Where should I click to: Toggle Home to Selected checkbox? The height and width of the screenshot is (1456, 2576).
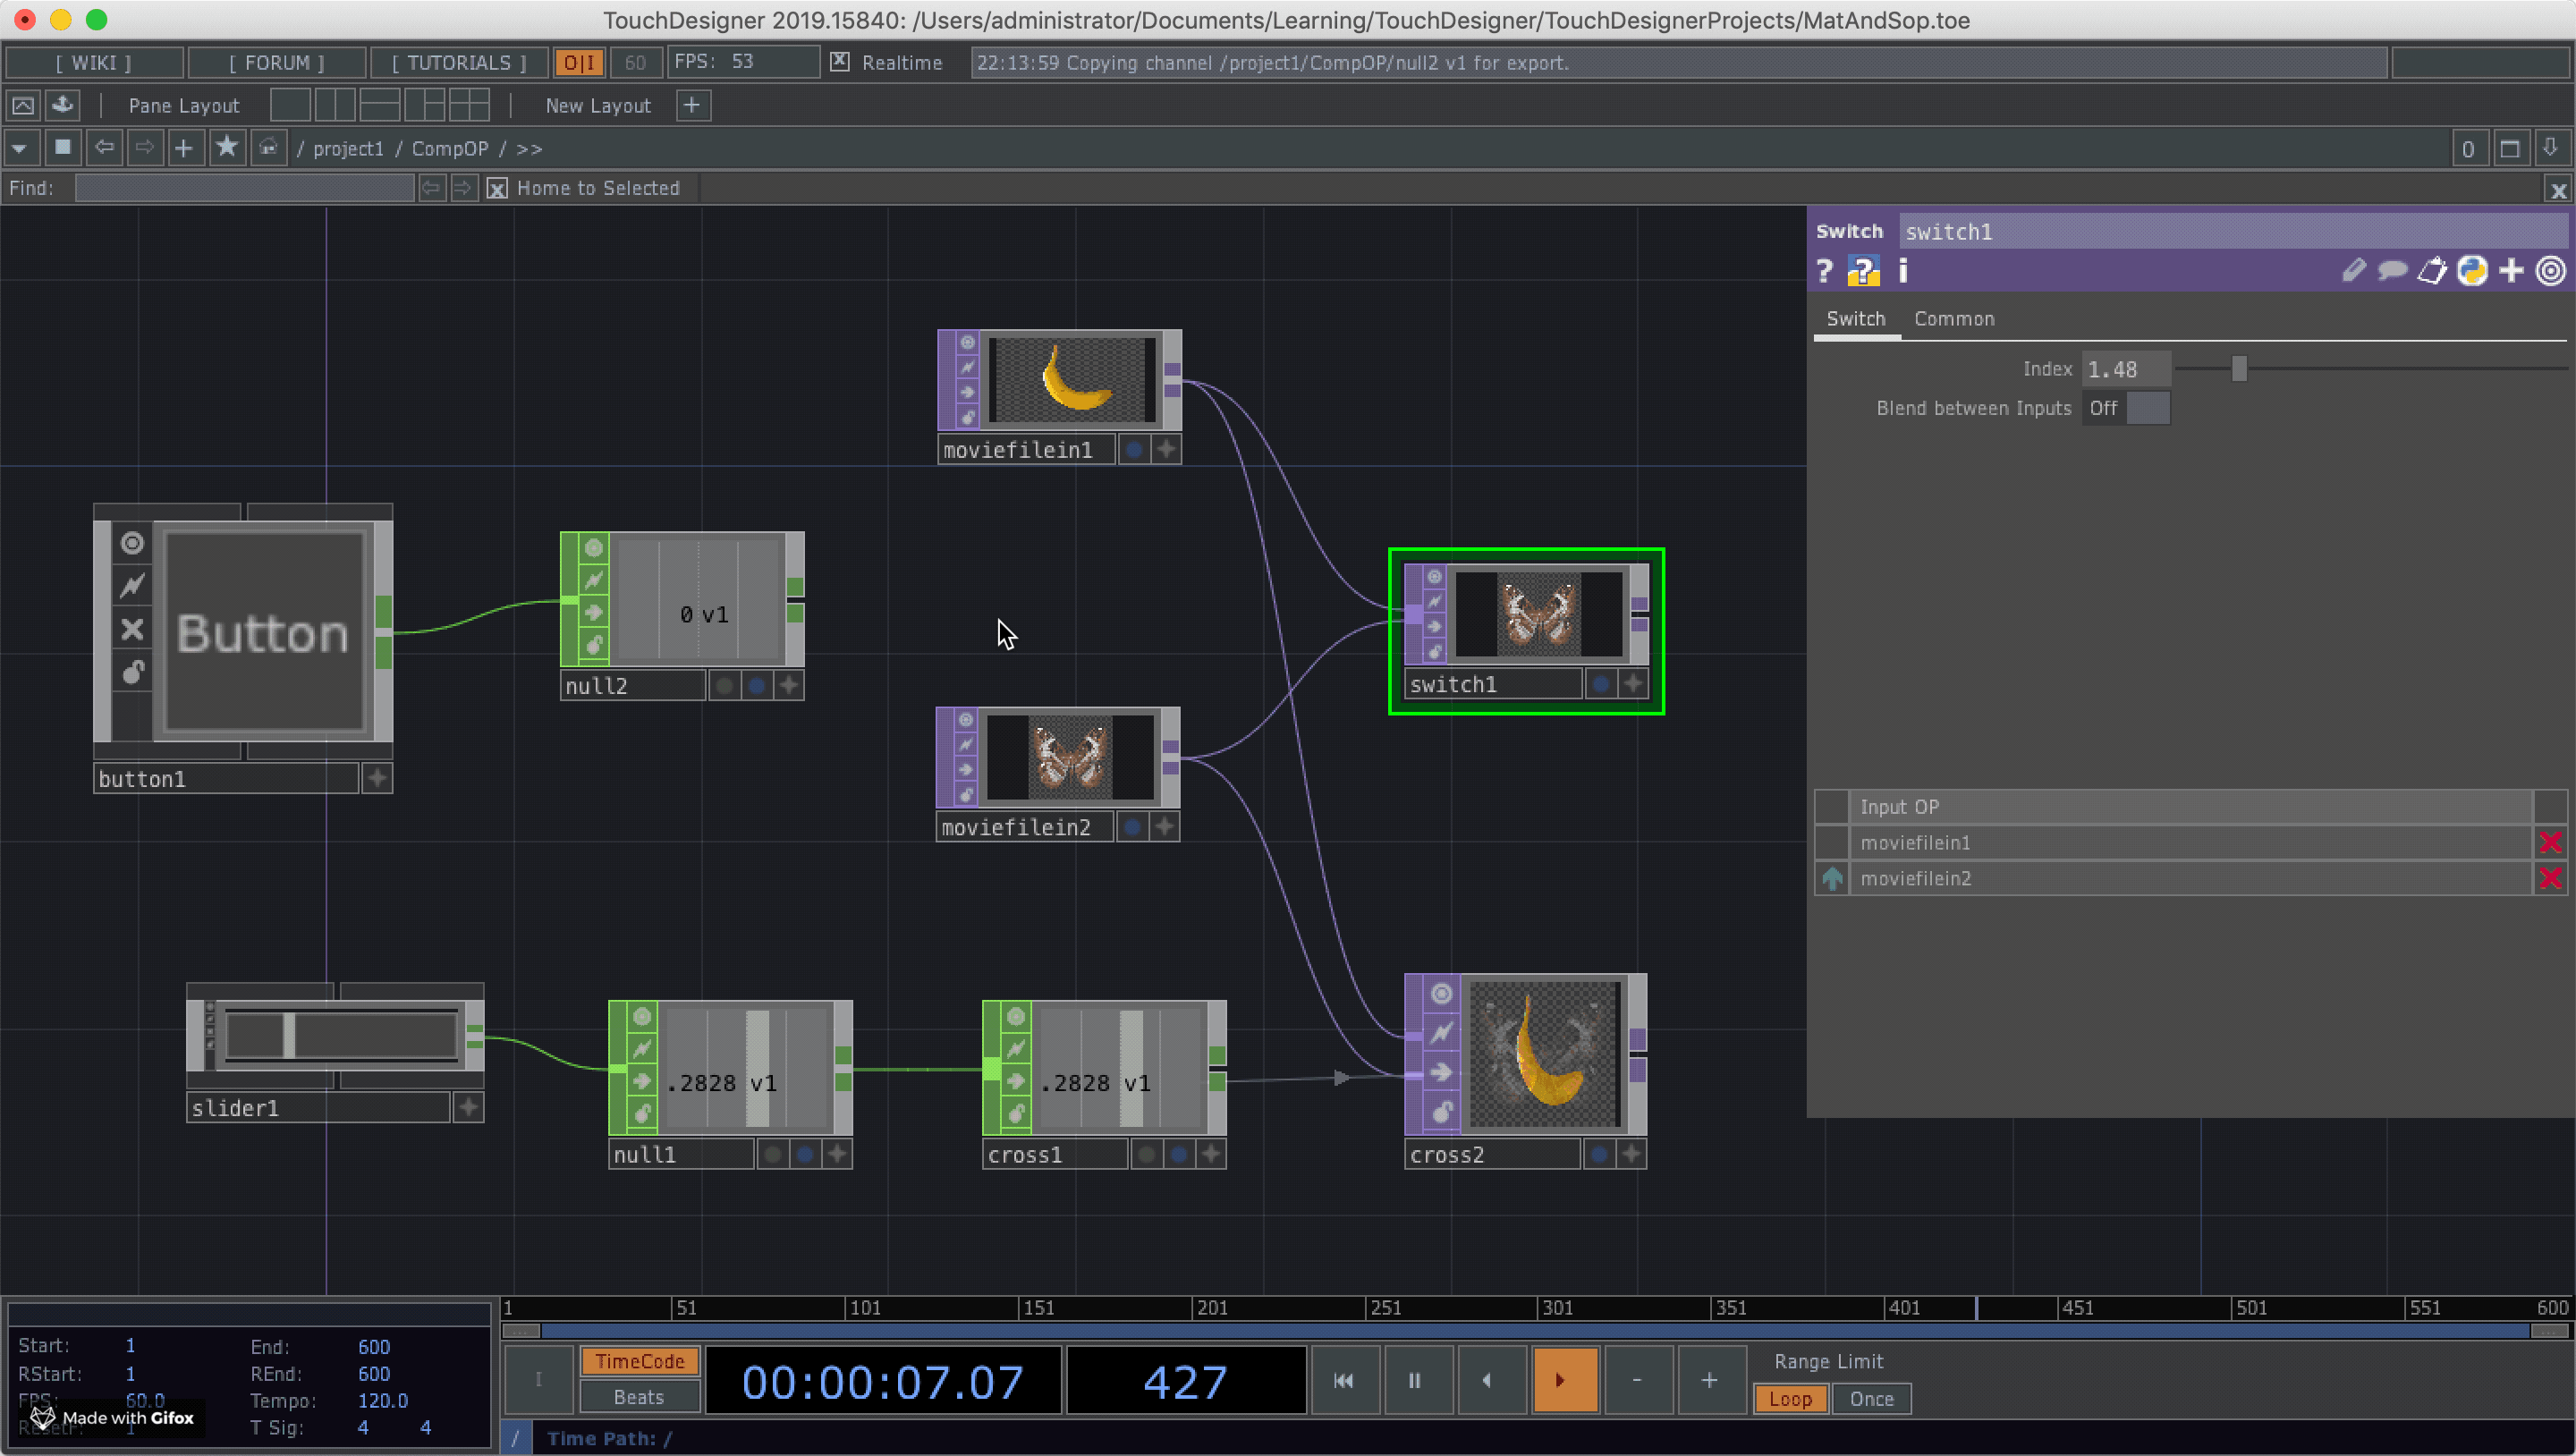pyautogui.click(x=497, y=188)
